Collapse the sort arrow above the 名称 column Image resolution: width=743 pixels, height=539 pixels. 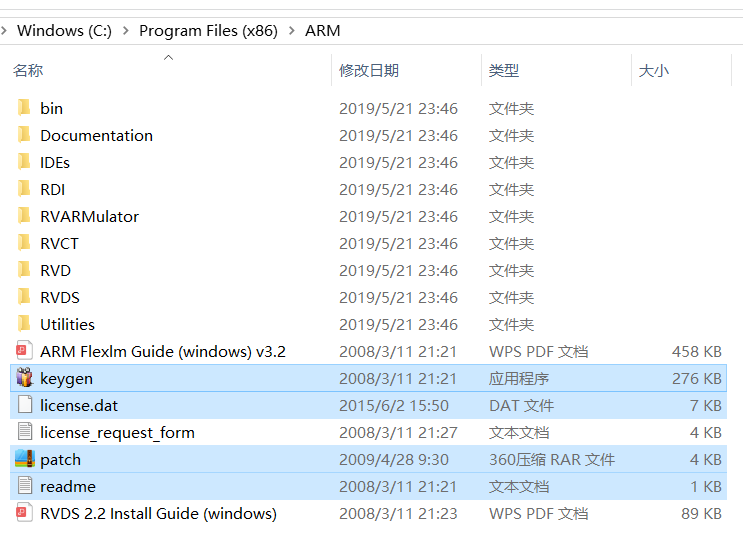tap(168, 57)
